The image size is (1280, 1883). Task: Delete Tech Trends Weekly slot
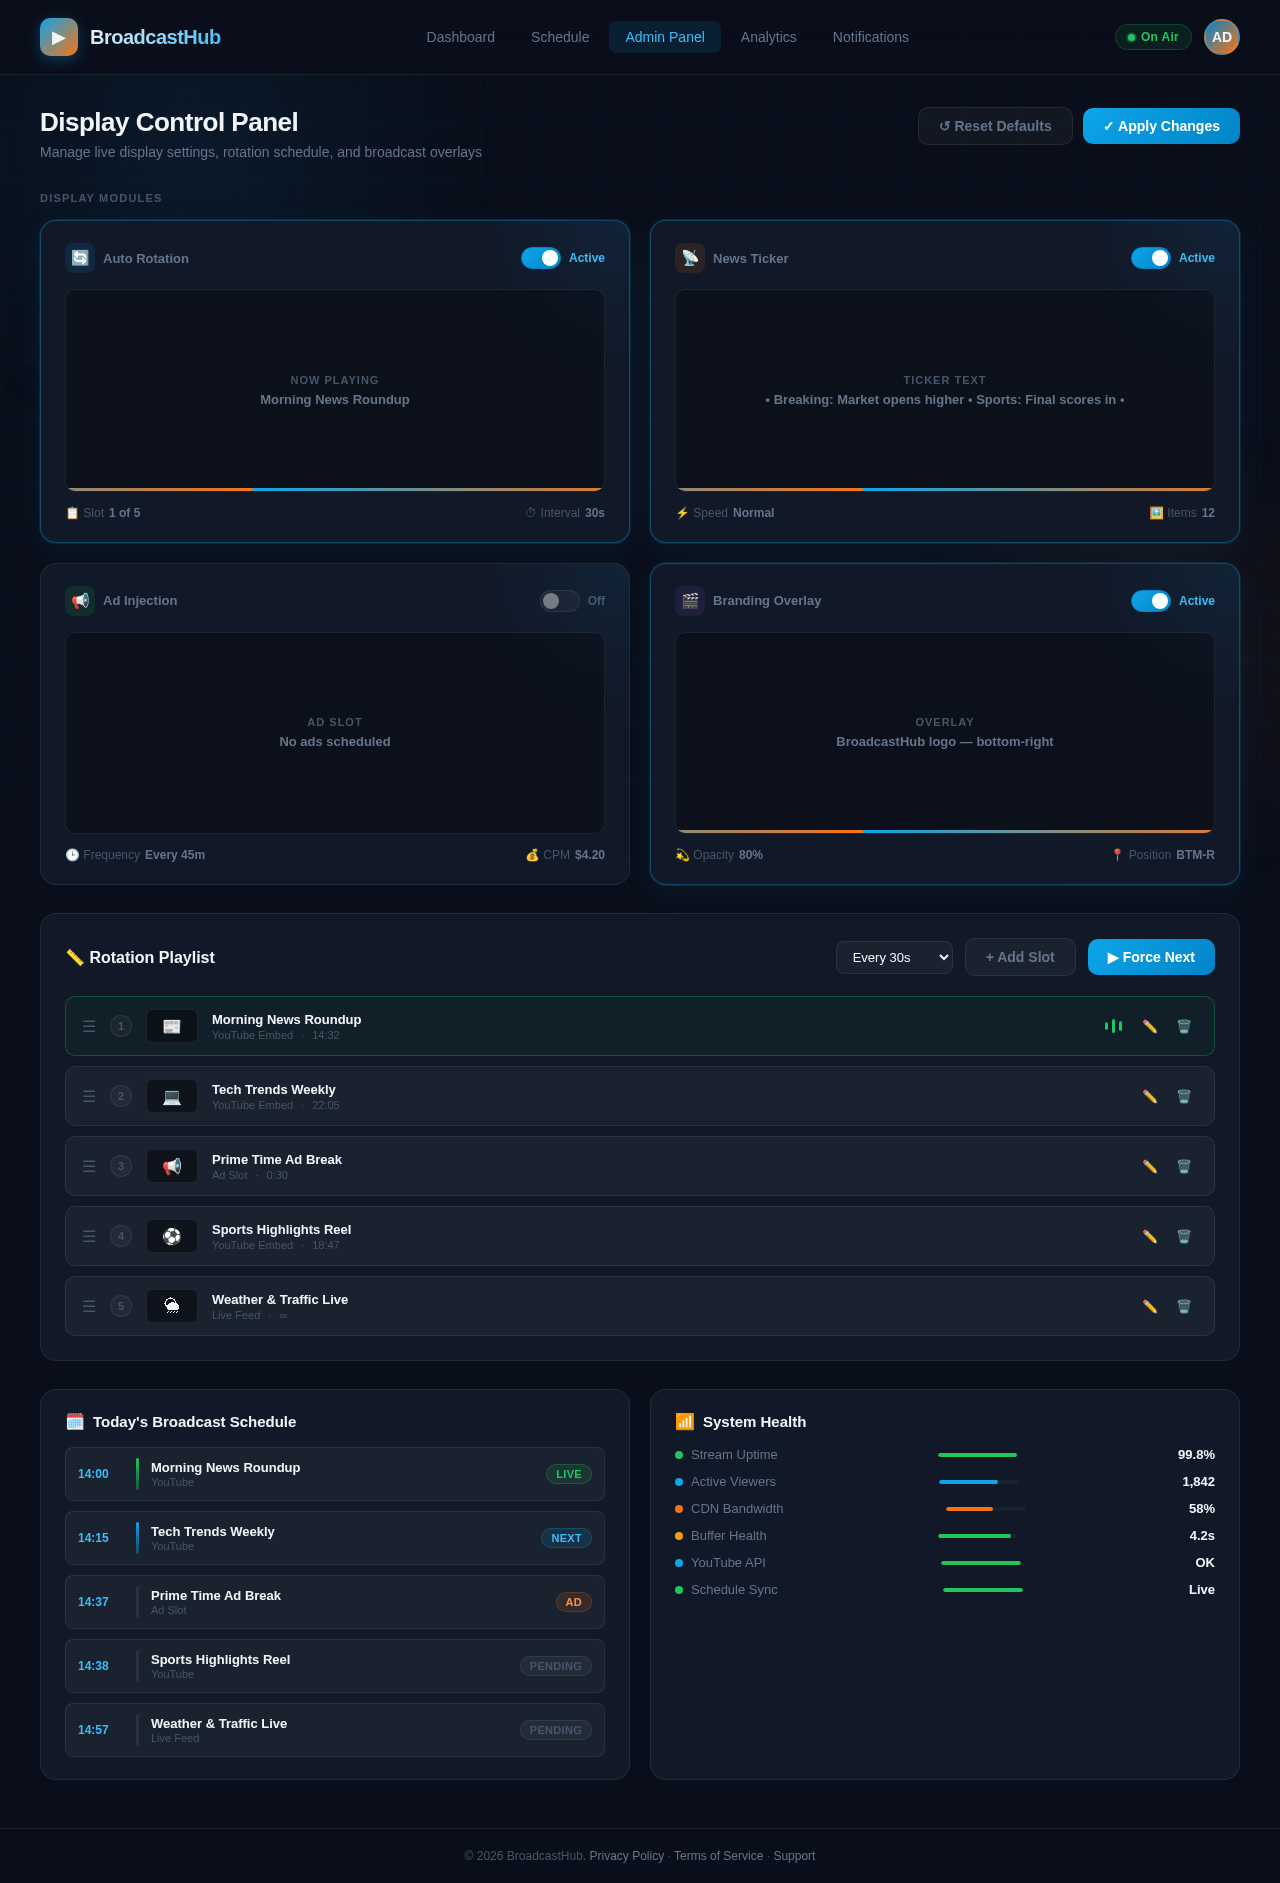(1184, 1096)
